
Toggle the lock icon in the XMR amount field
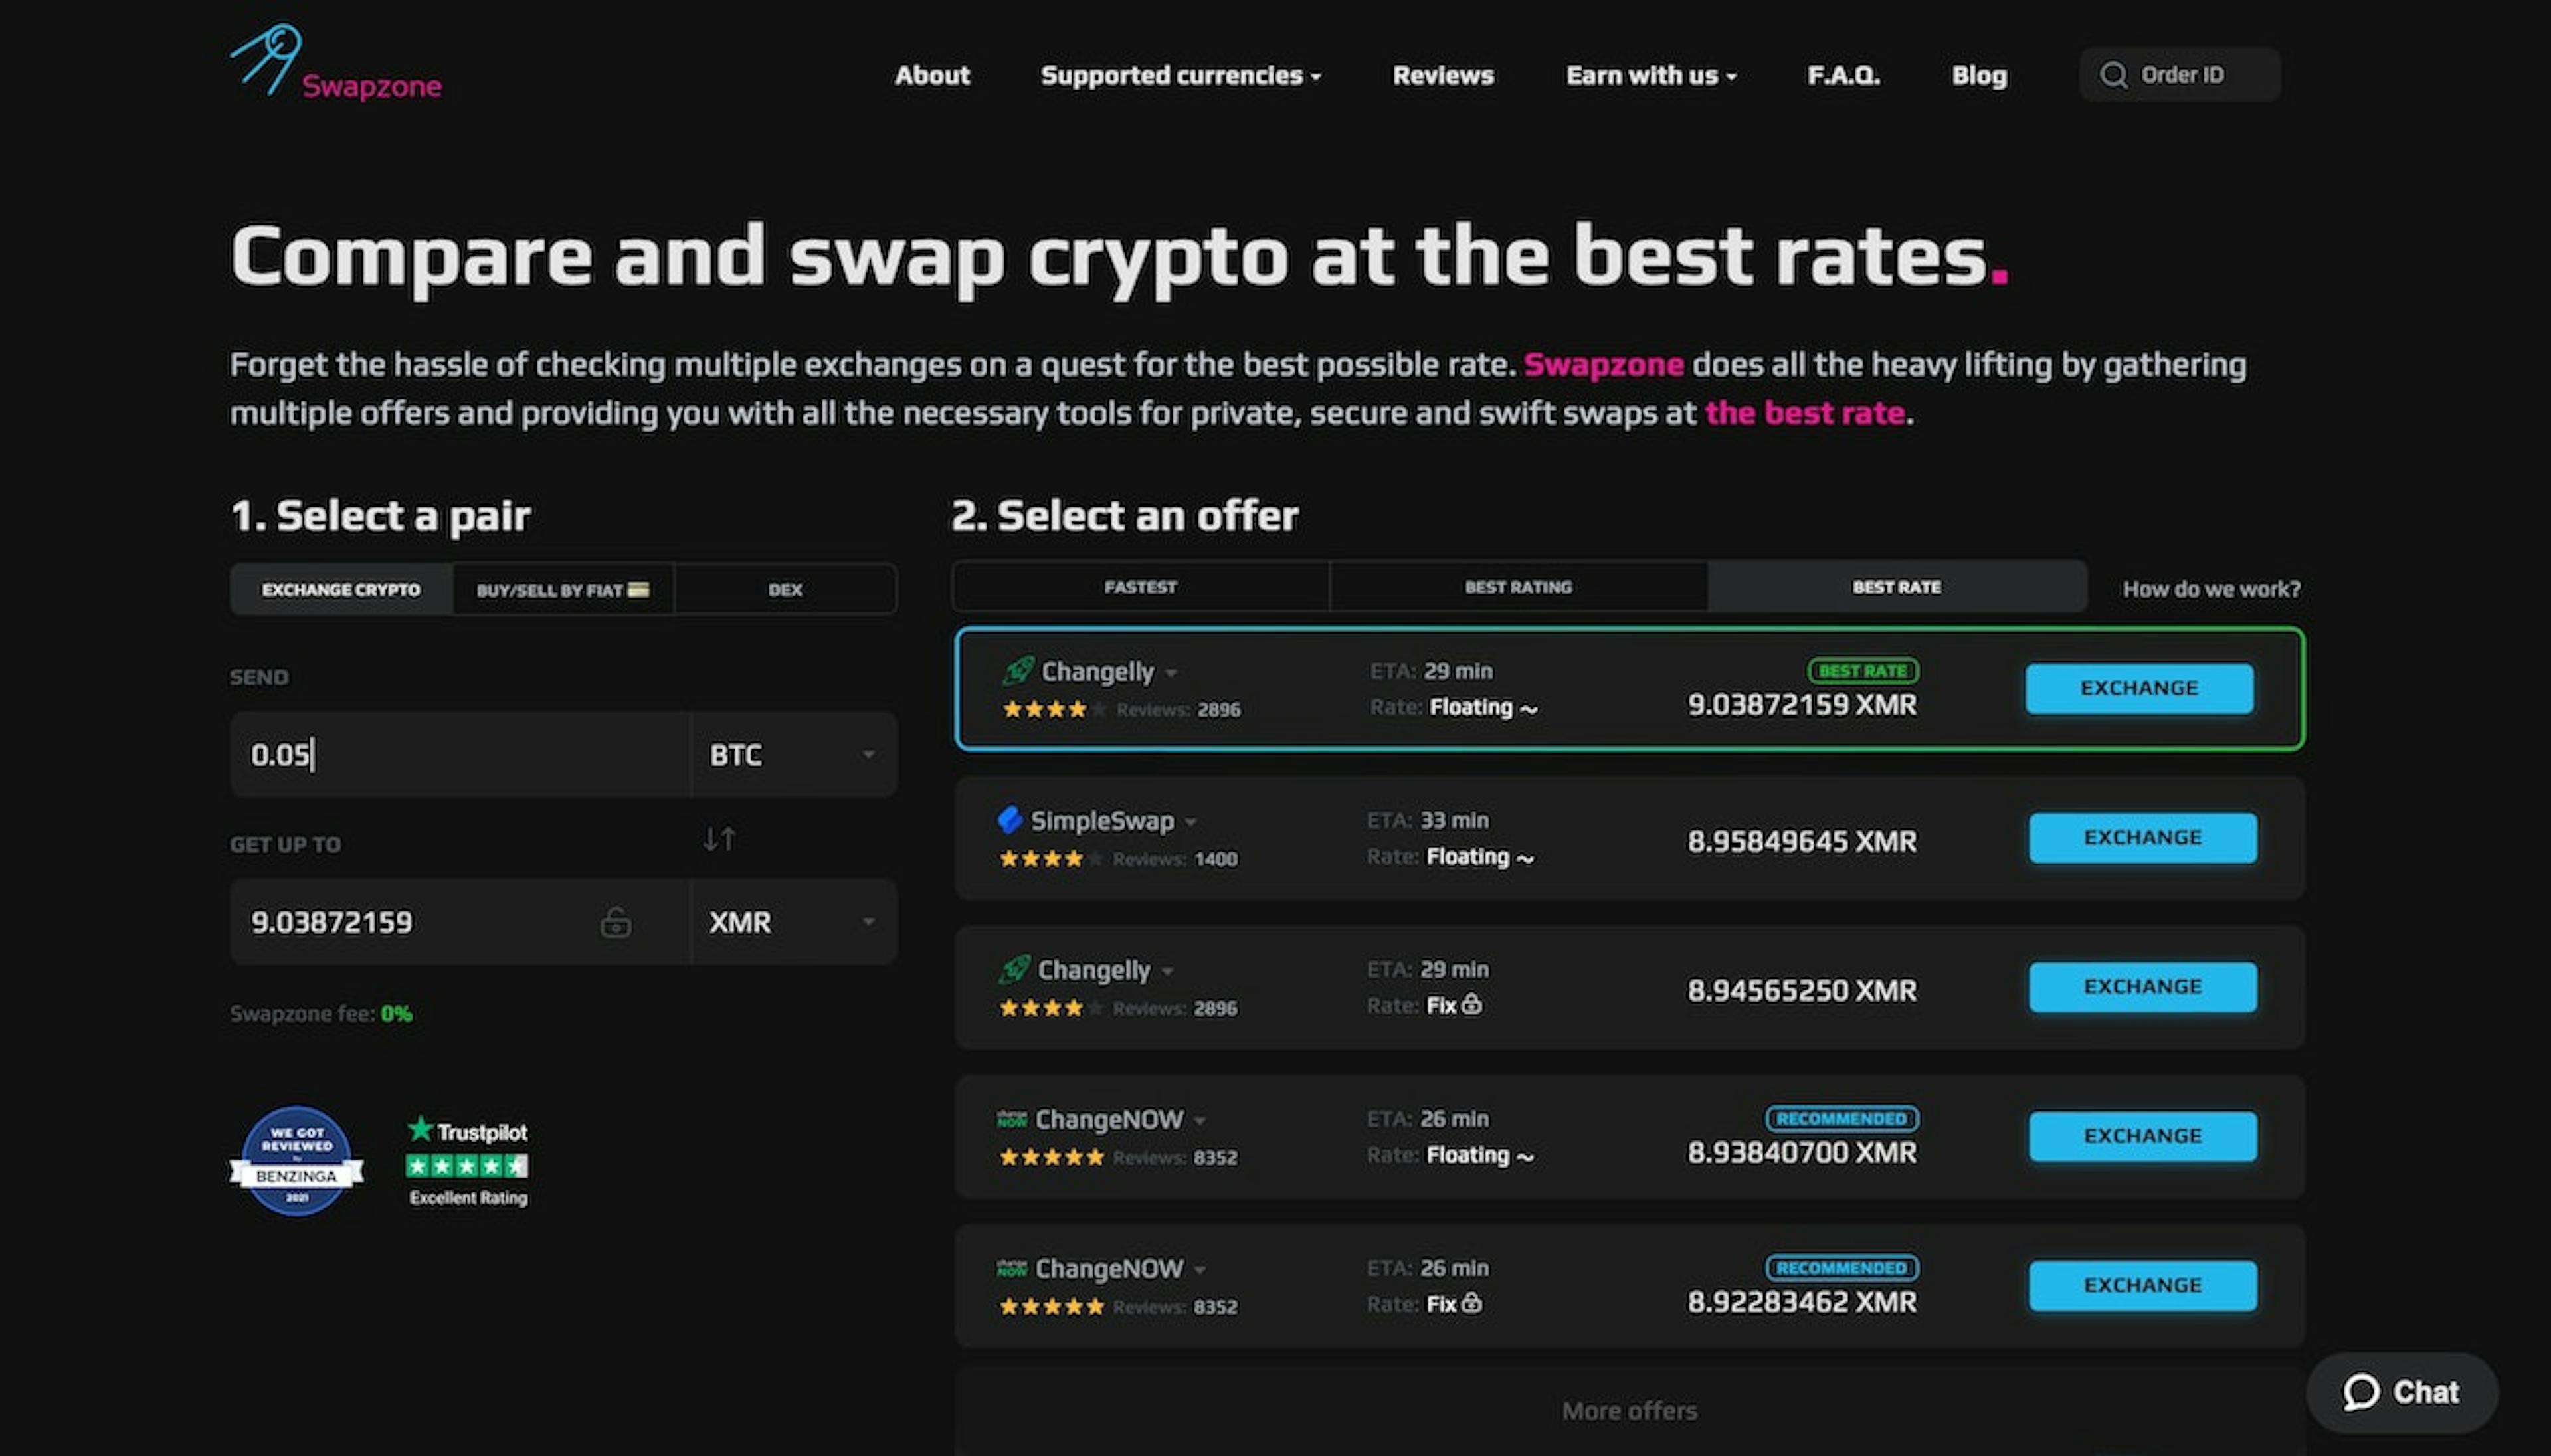pos(615,922)
